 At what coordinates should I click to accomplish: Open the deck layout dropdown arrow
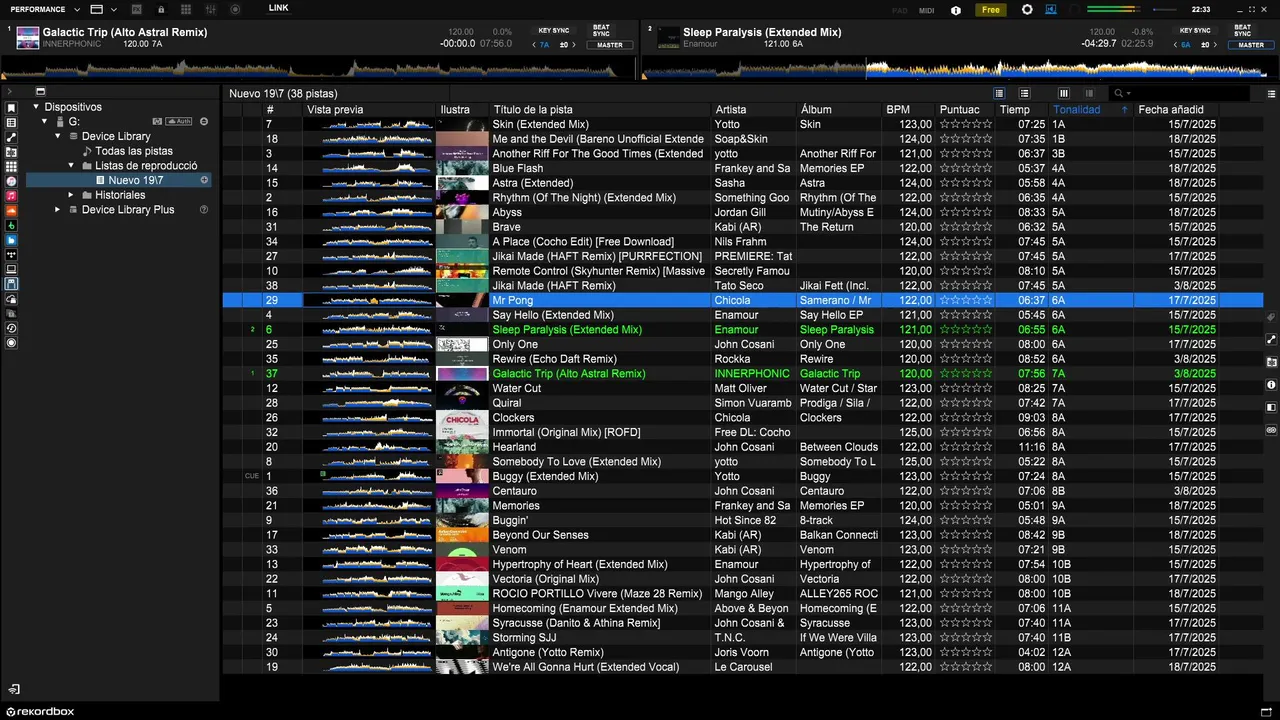[114, 9]
